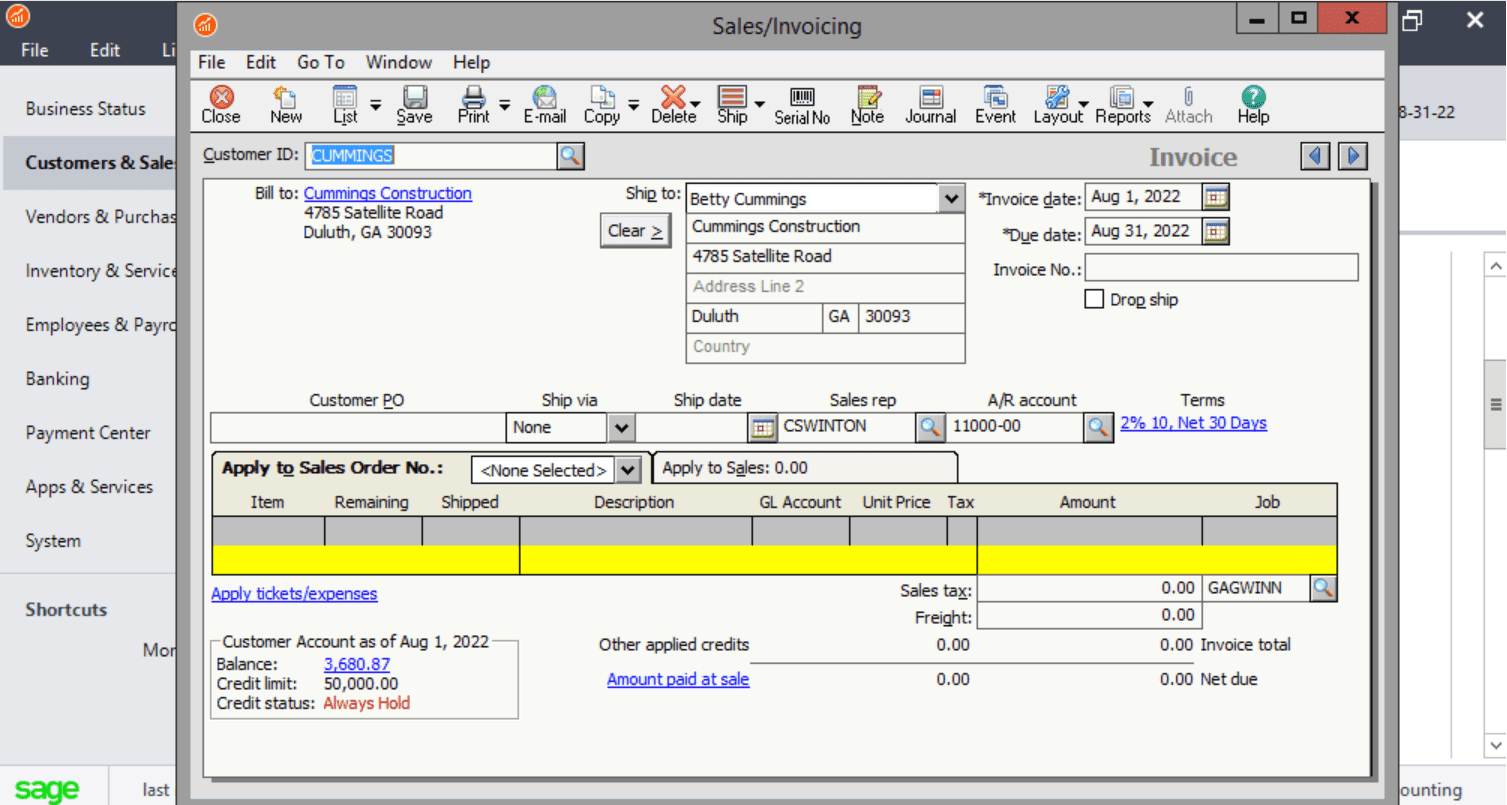
Task: Open the Ship date calendar picker
Action: pos(763,427)
